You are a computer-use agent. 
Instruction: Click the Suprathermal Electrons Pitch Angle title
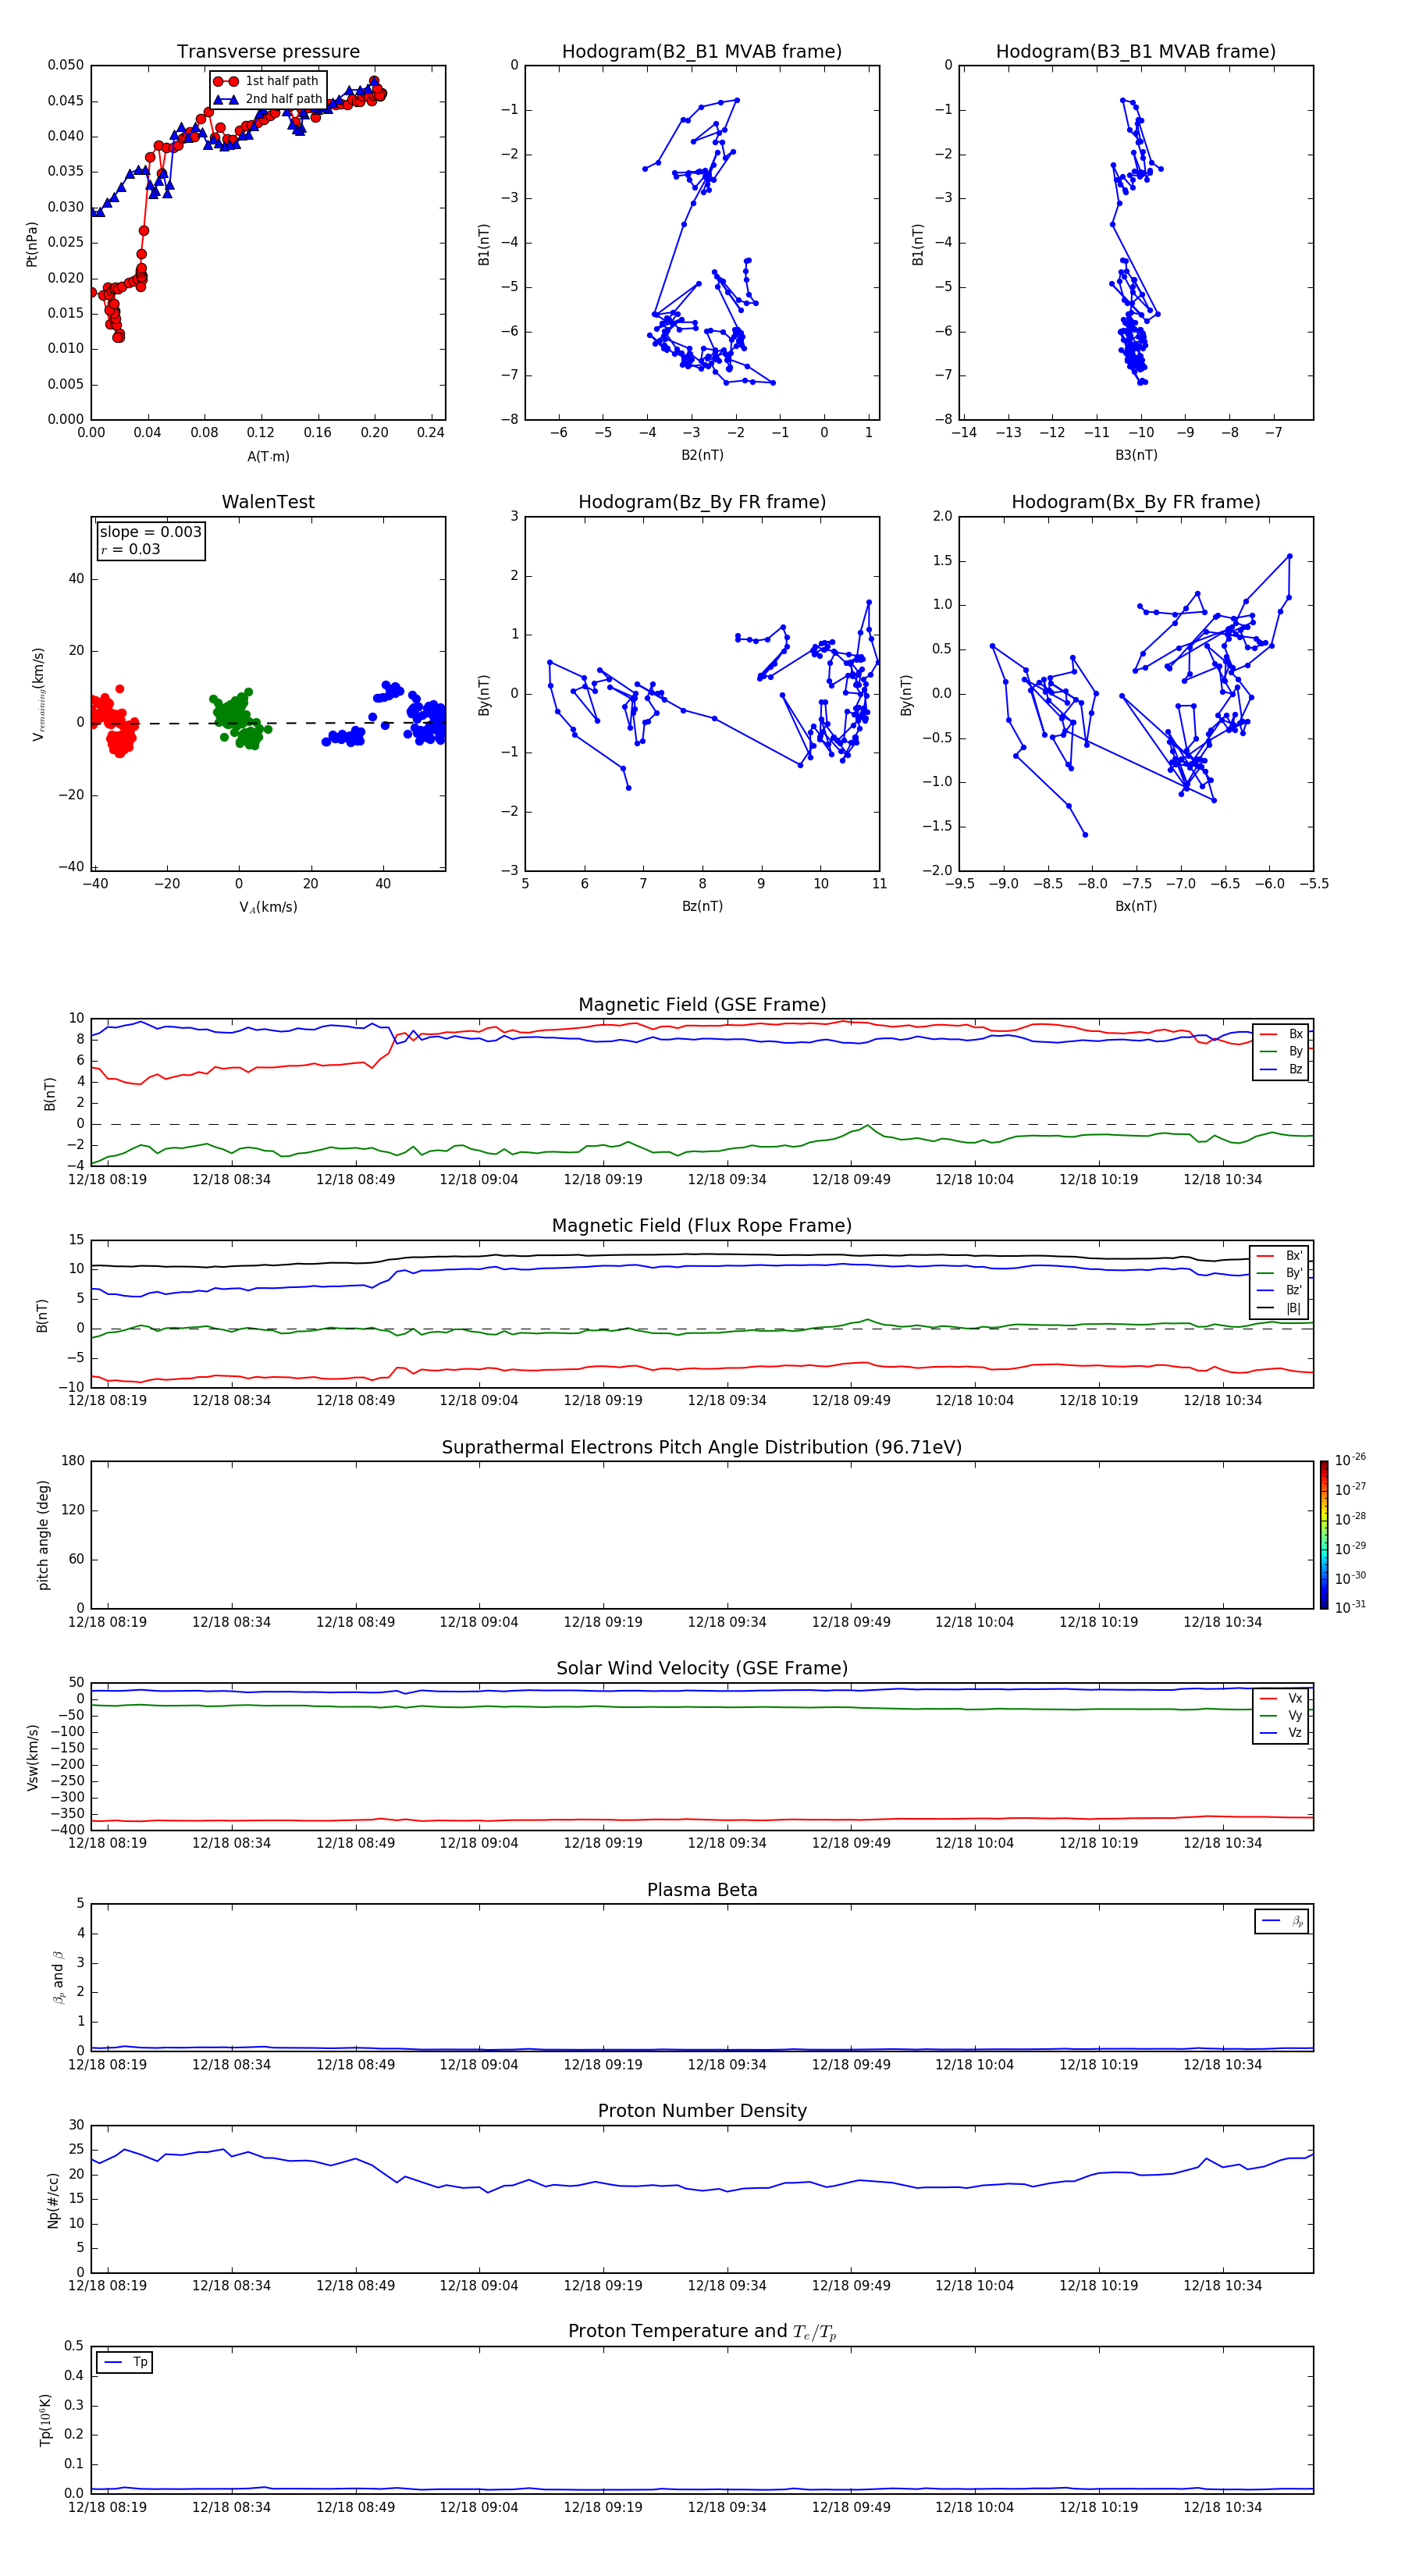click(702, 1448)
